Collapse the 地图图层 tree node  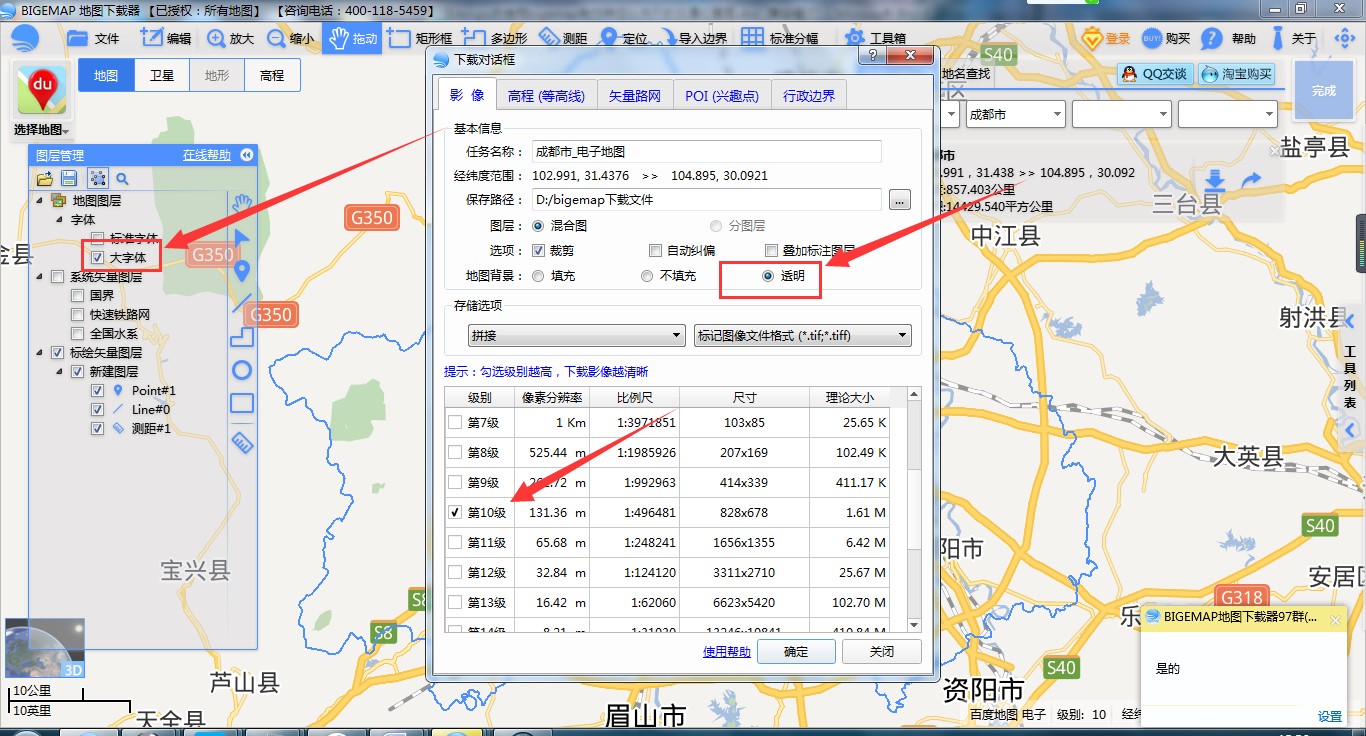click(x=40, y=200)
